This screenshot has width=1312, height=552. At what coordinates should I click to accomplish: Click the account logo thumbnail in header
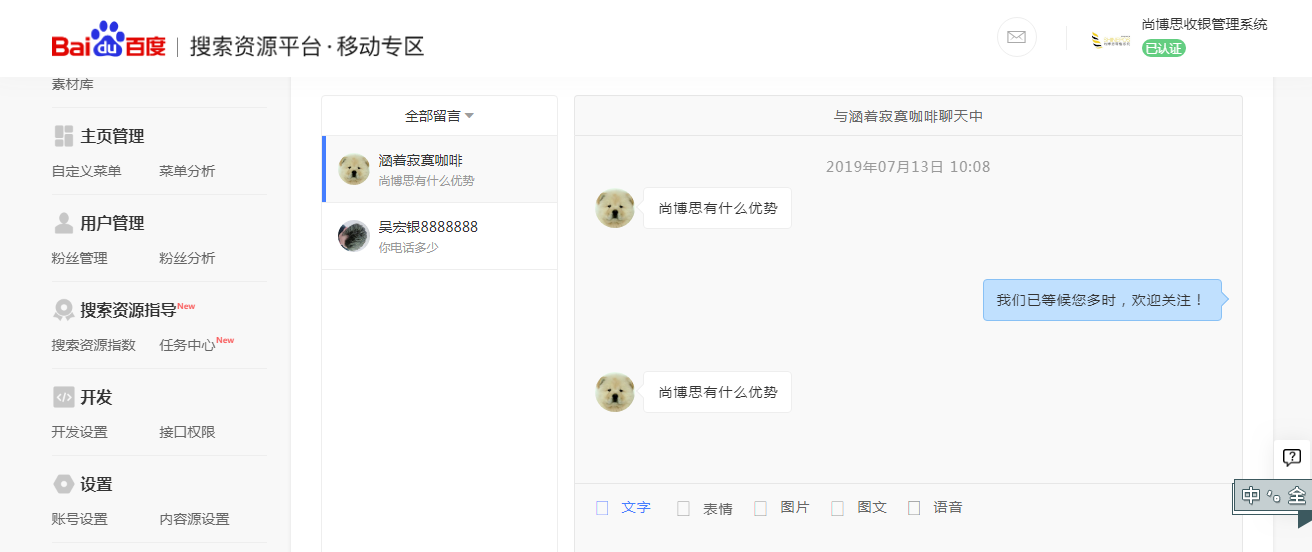tap(1111, 40)
